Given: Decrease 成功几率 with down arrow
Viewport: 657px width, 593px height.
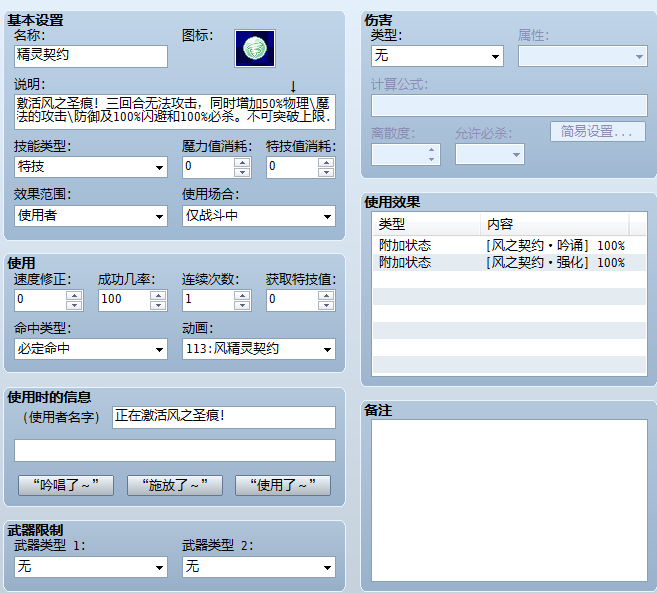Looking at the screenshot, I should (x=158, y=305).
